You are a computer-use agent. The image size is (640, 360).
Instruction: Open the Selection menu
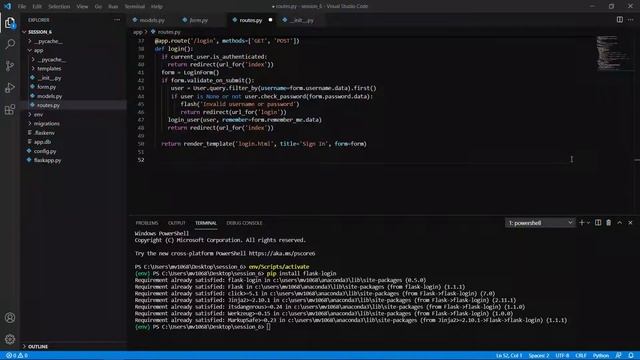coord(59,7)
